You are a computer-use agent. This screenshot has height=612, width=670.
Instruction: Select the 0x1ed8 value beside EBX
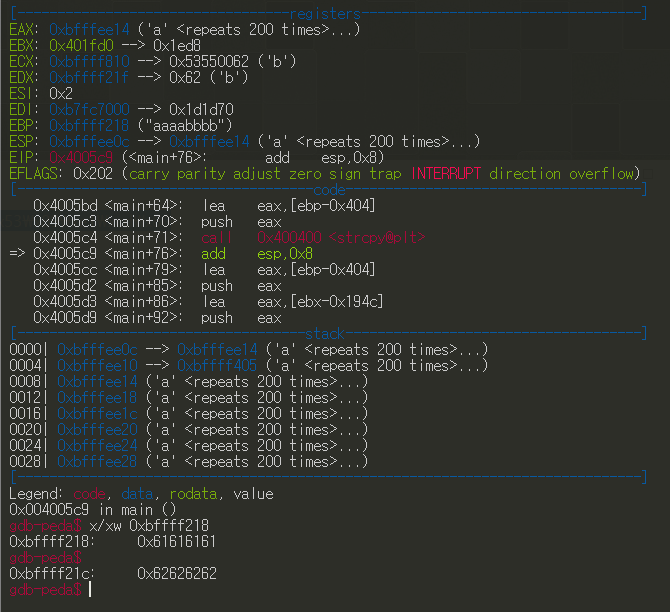tap(177, 45)
